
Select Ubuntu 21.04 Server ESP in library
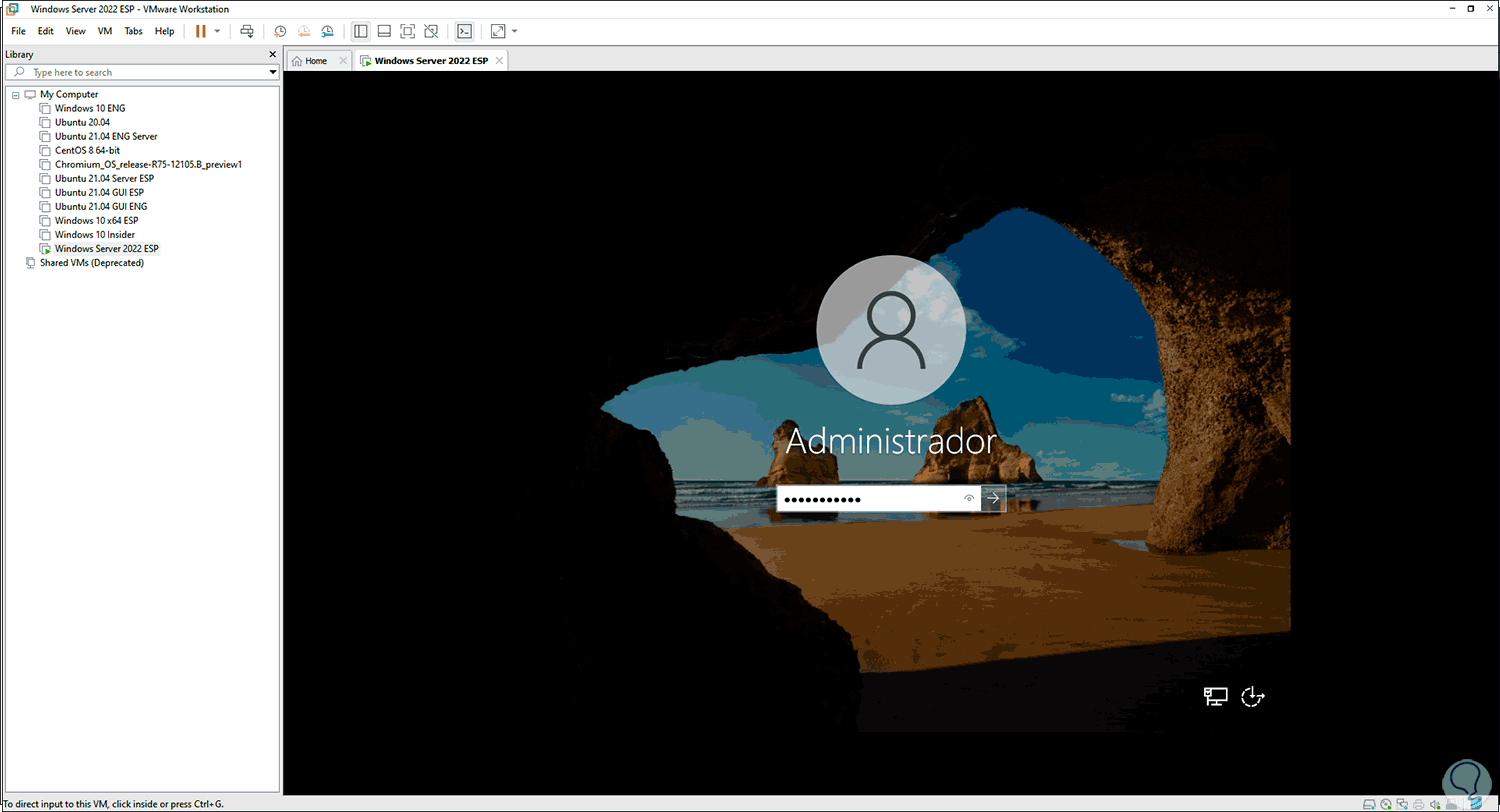pos(104,178)
